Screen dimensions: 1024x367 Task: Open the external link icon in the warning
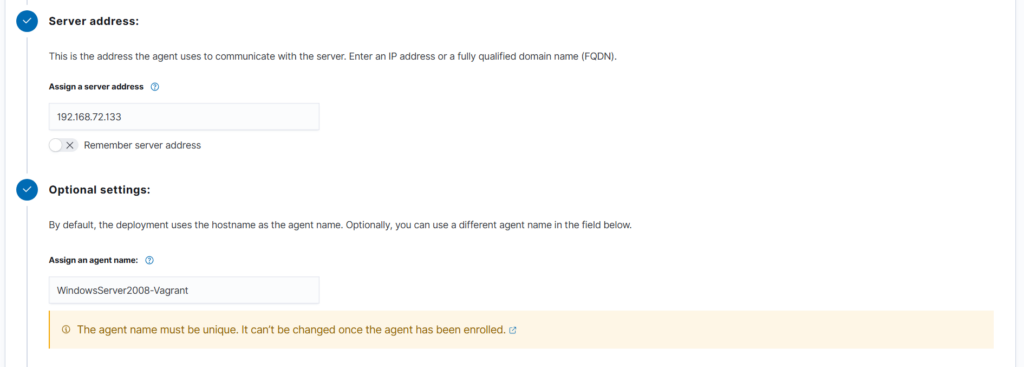513,330
